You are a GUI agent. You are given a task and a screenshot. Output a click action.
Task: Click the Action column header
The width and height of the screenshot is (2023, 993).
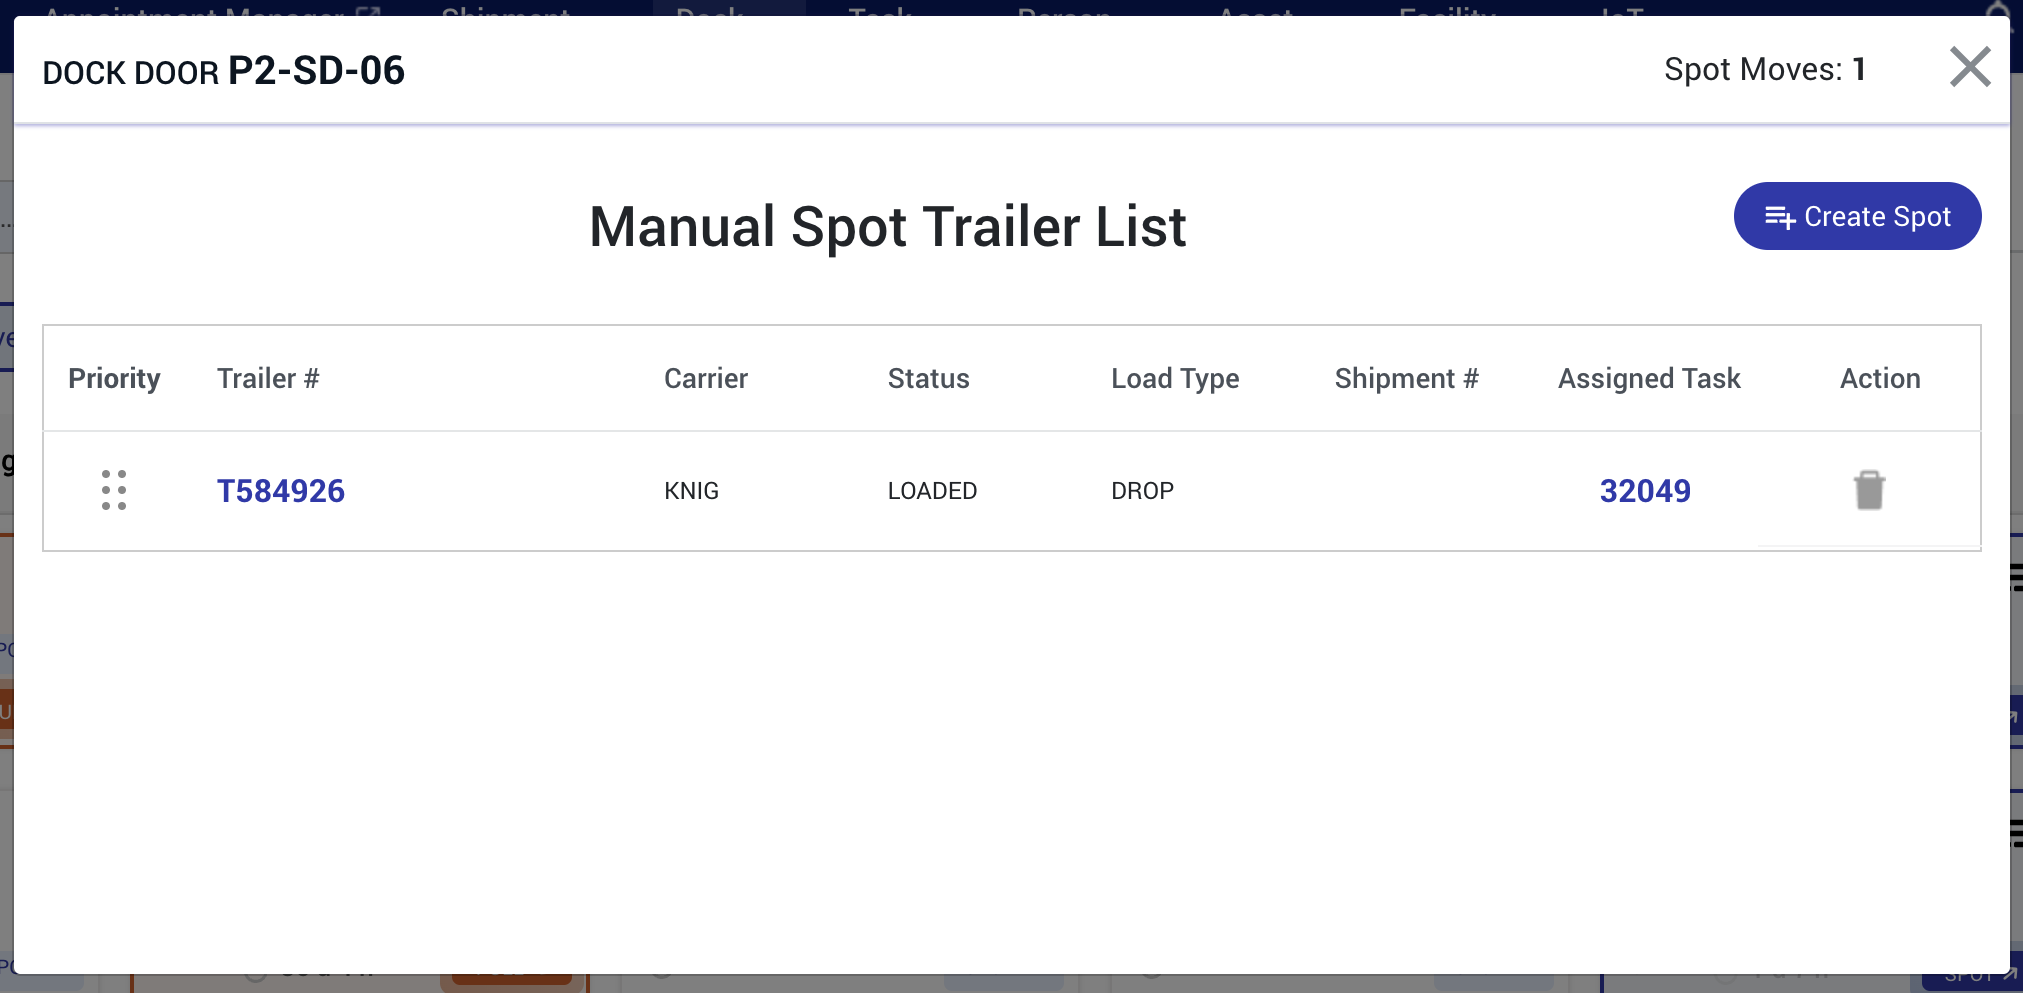pos(1880,378)
